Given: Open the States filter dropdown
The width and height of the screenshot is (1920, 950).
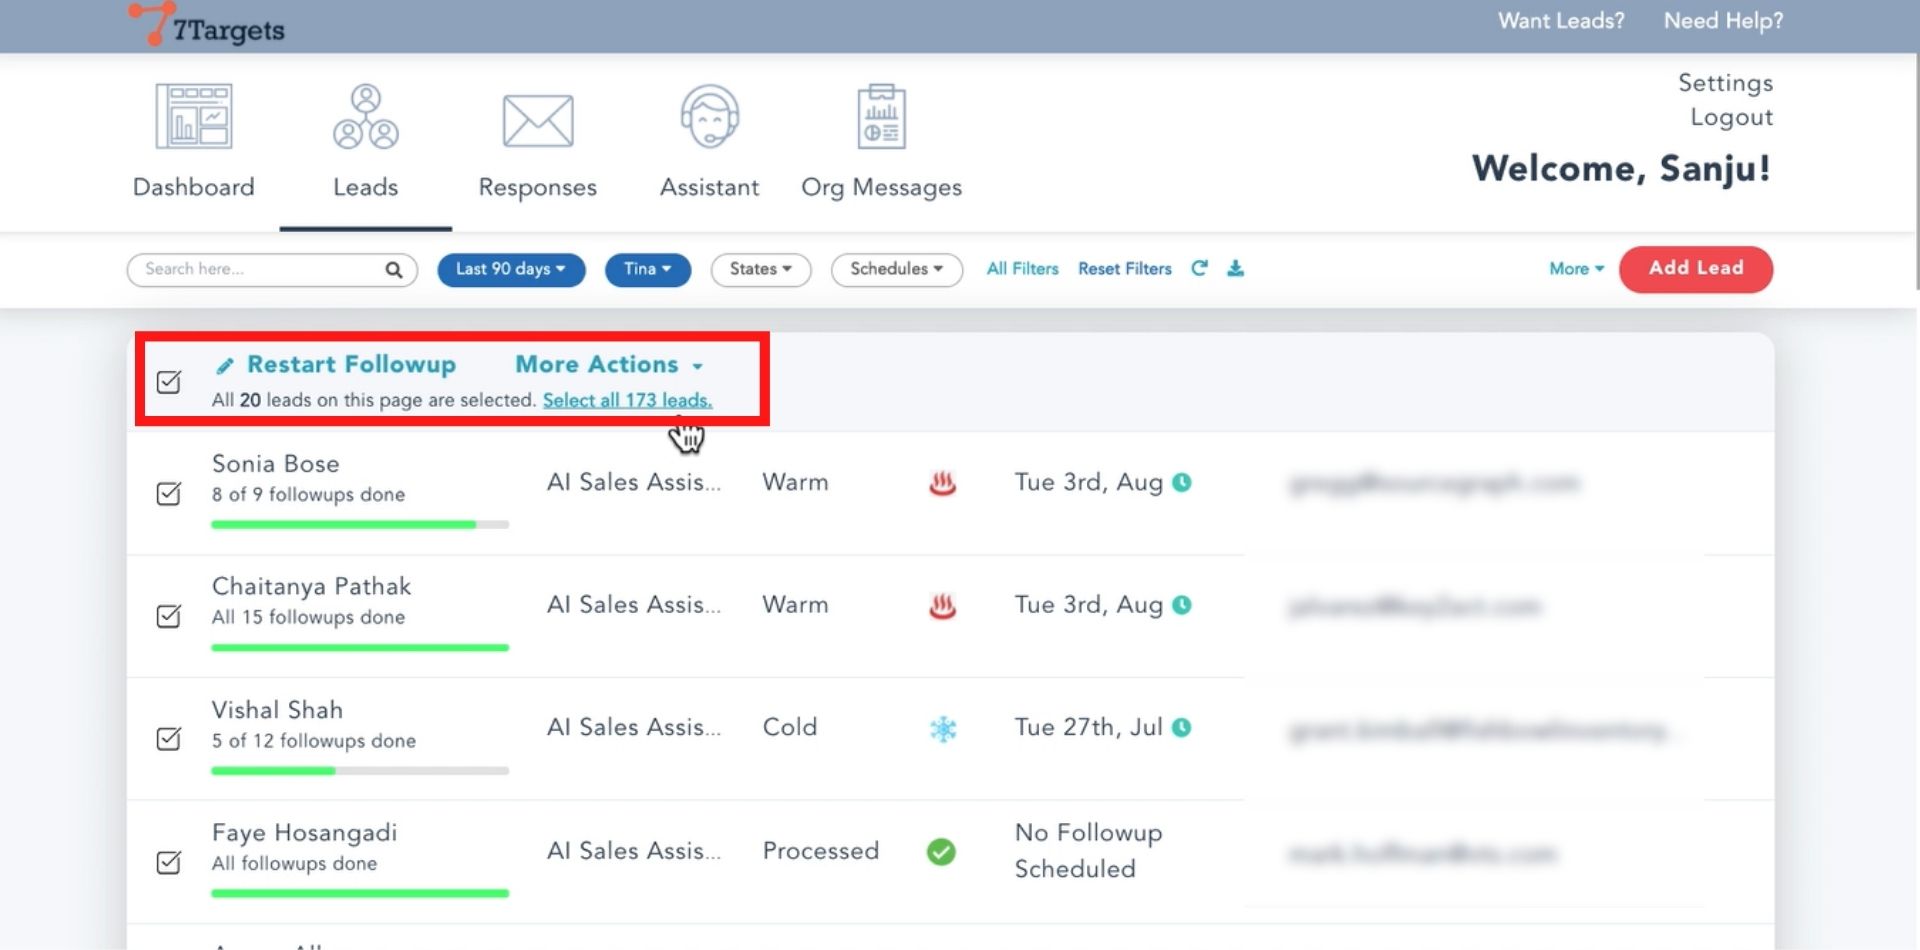Looking at the screenshot, I should (x=760, y=269).
